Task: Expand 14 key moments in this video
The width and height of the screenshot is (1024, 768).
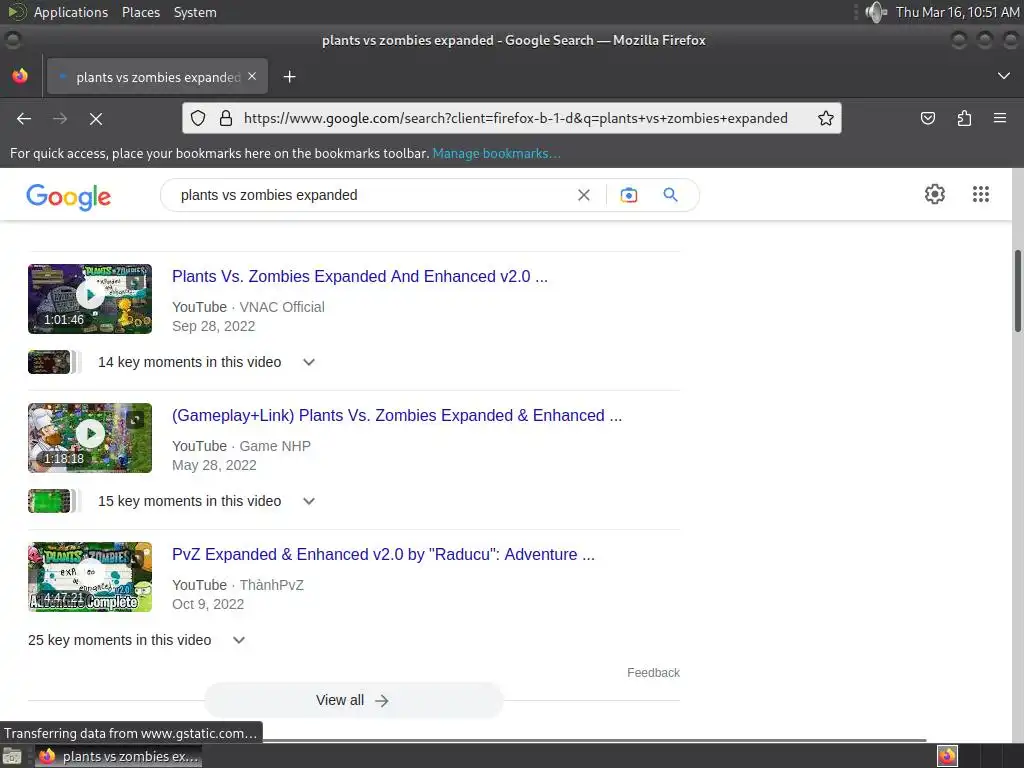Action: coord(309,362)
